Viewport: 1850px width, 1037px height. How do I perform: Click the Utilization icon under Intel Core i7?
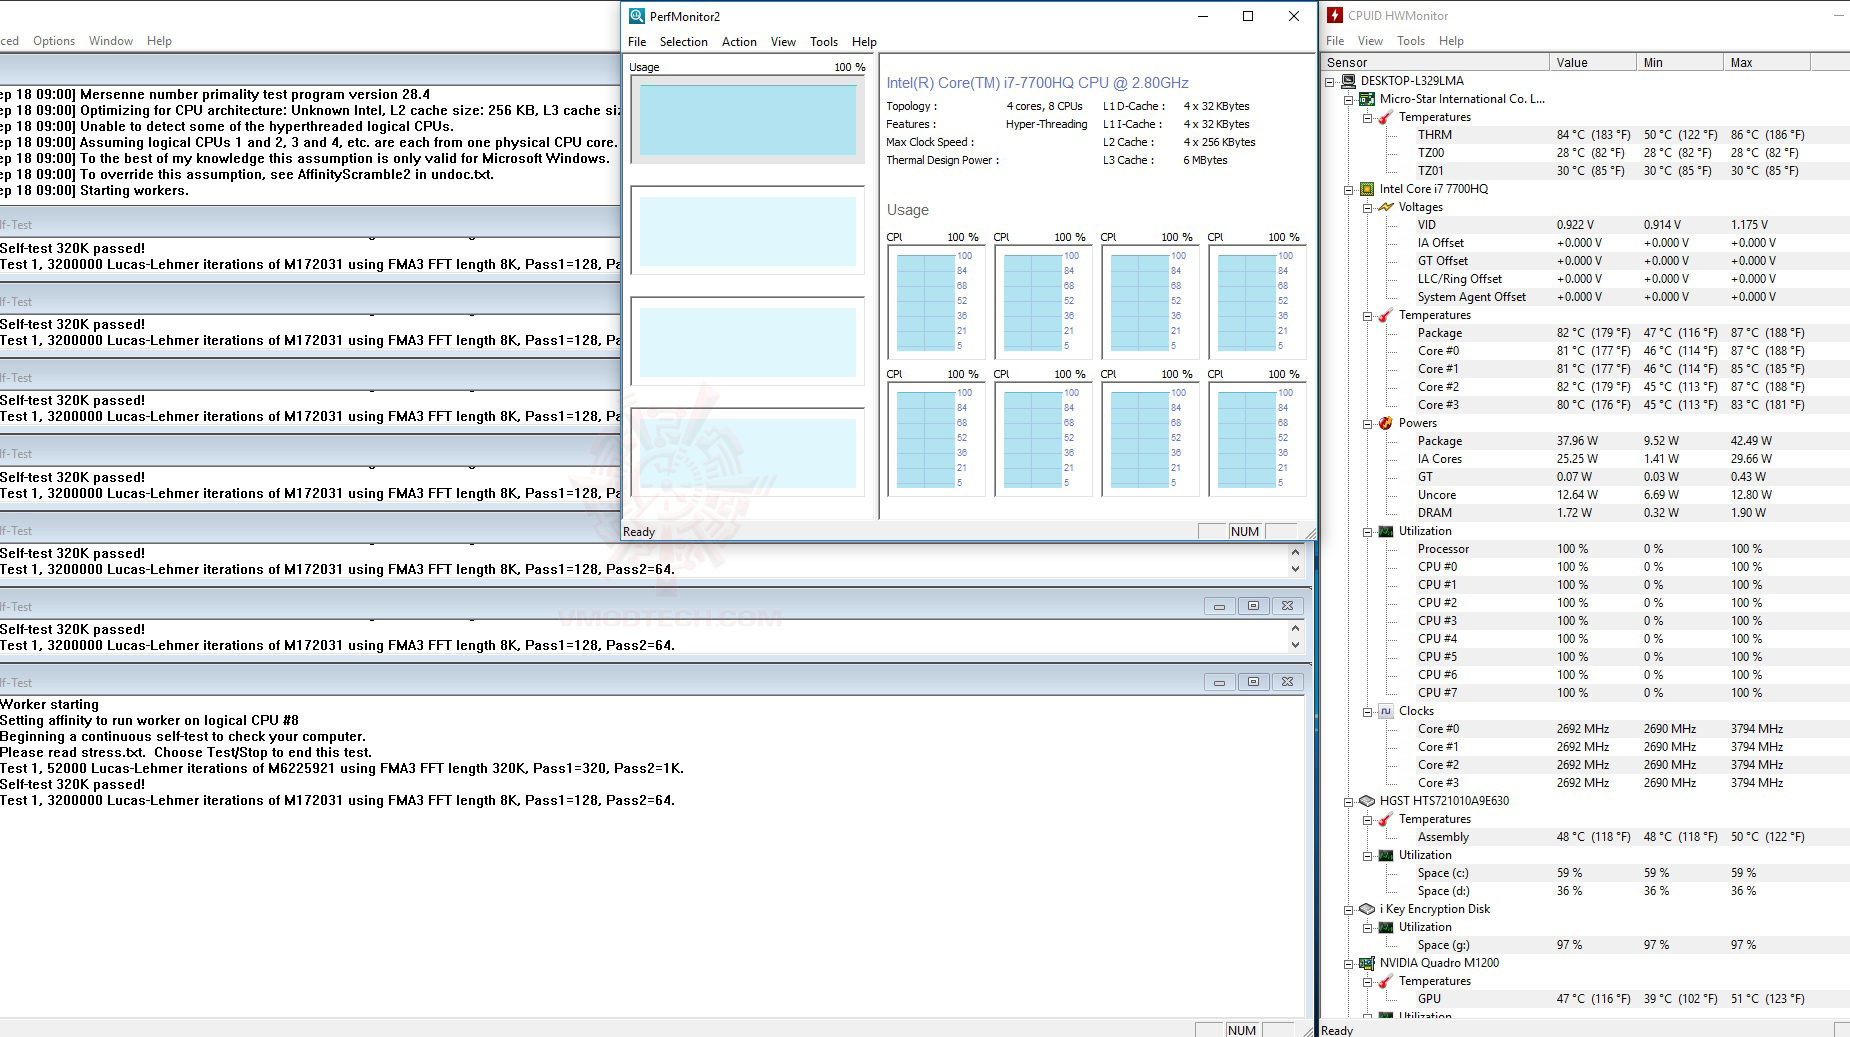click(x=1385, y=531)
